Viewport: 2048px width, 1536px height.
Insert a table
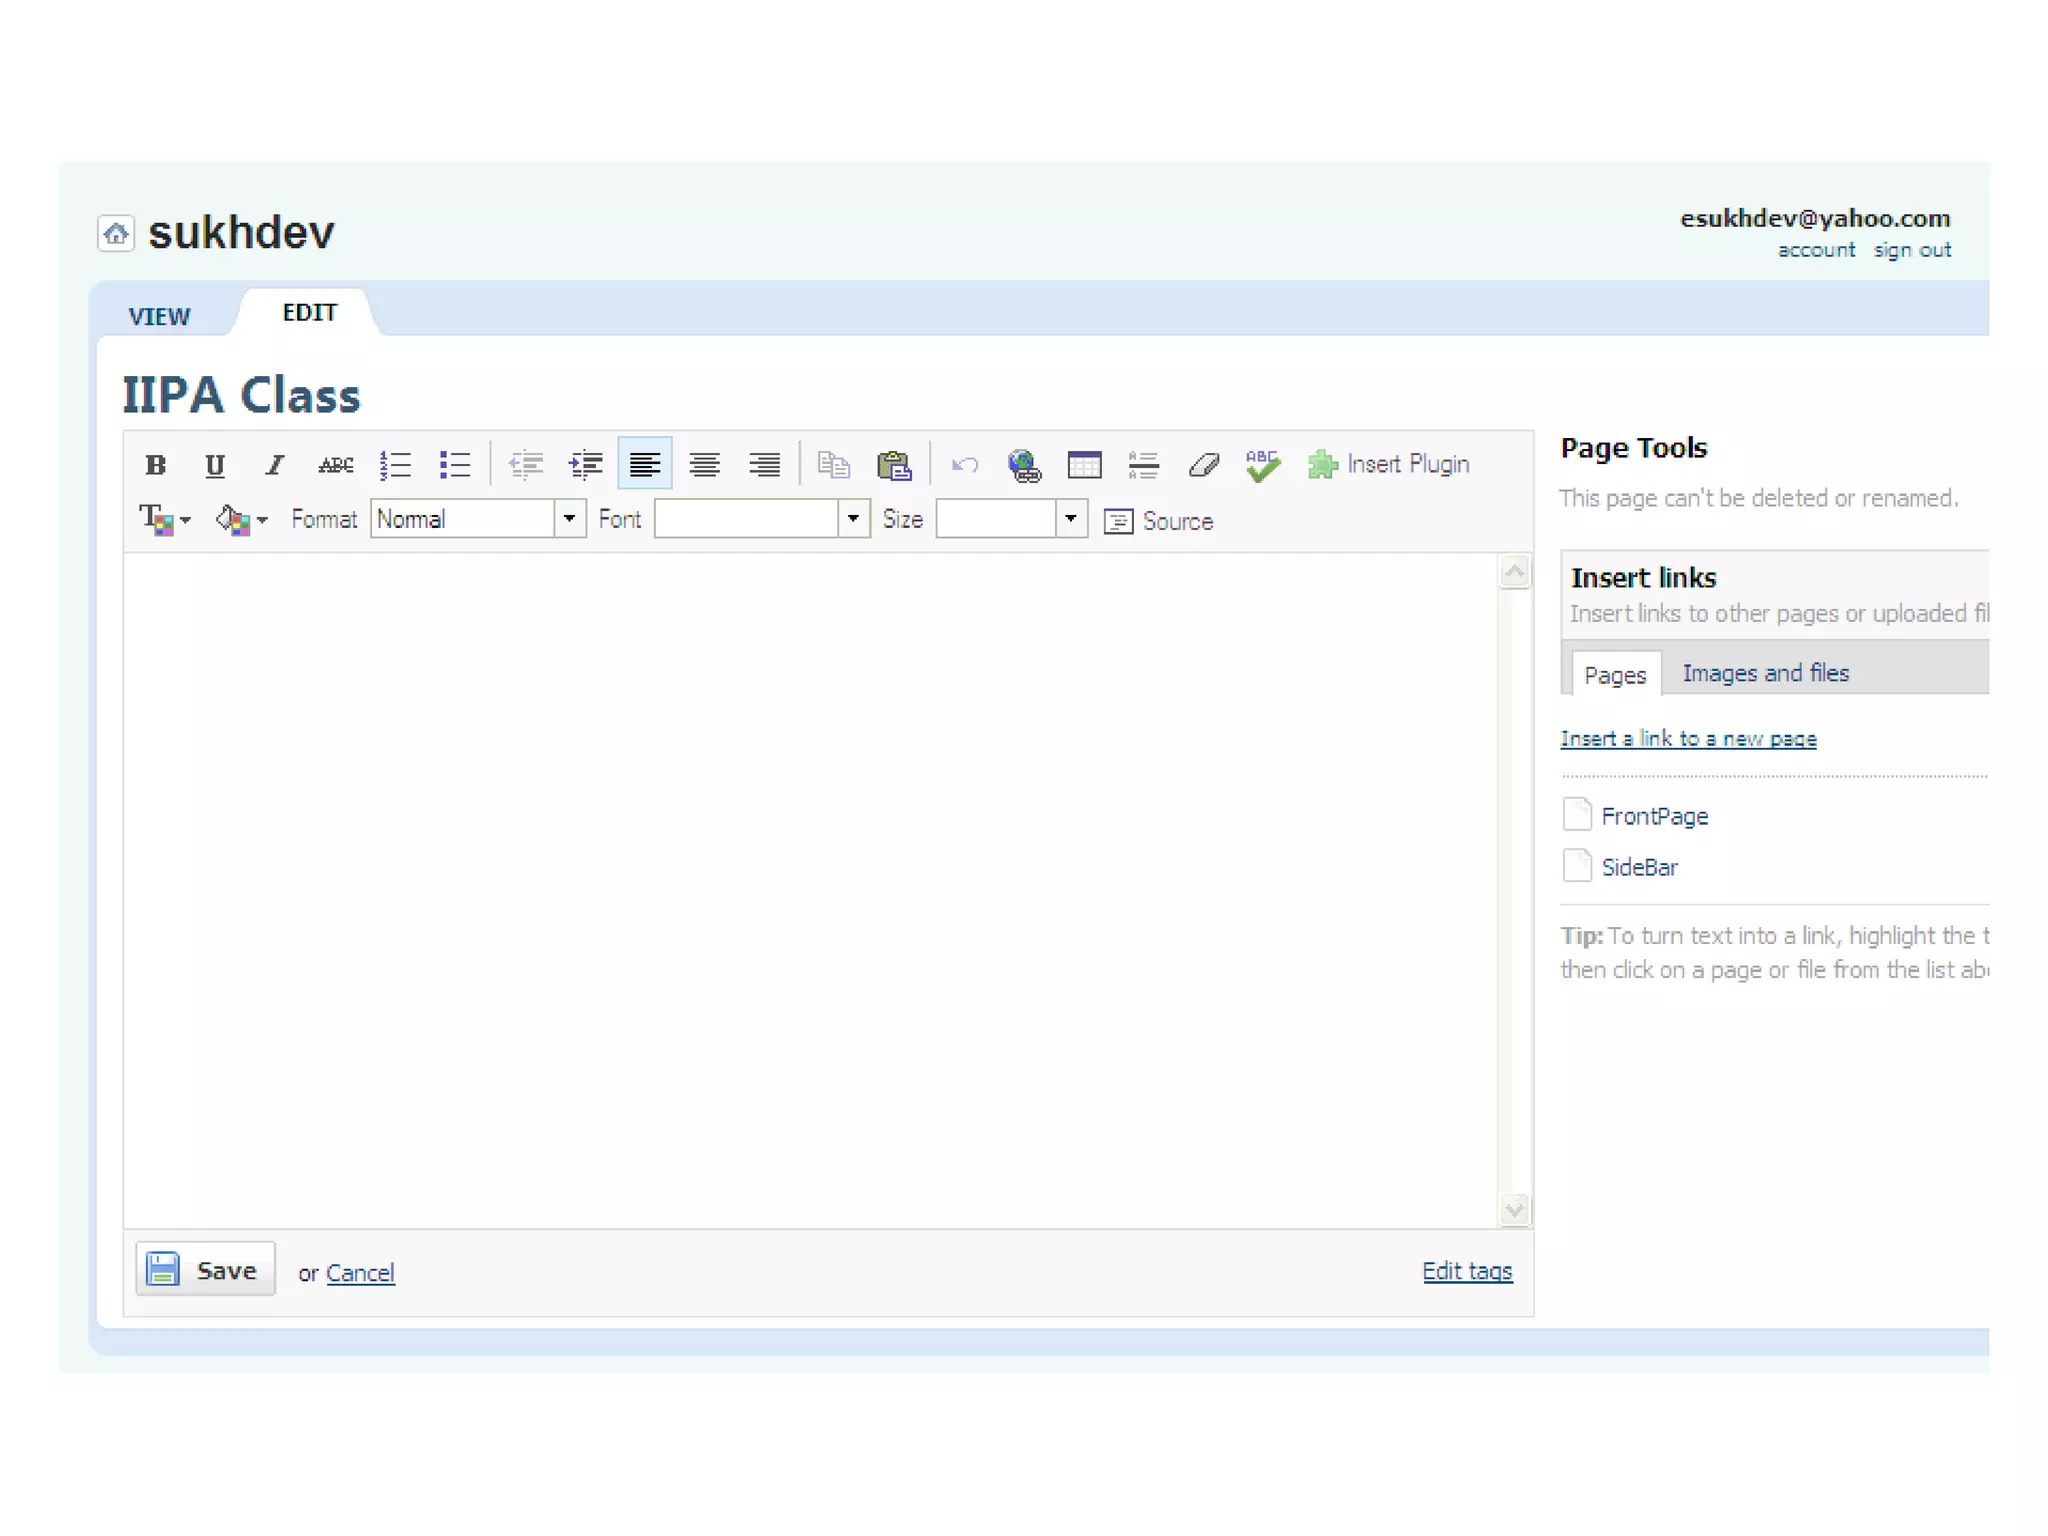coord(1084,465)
